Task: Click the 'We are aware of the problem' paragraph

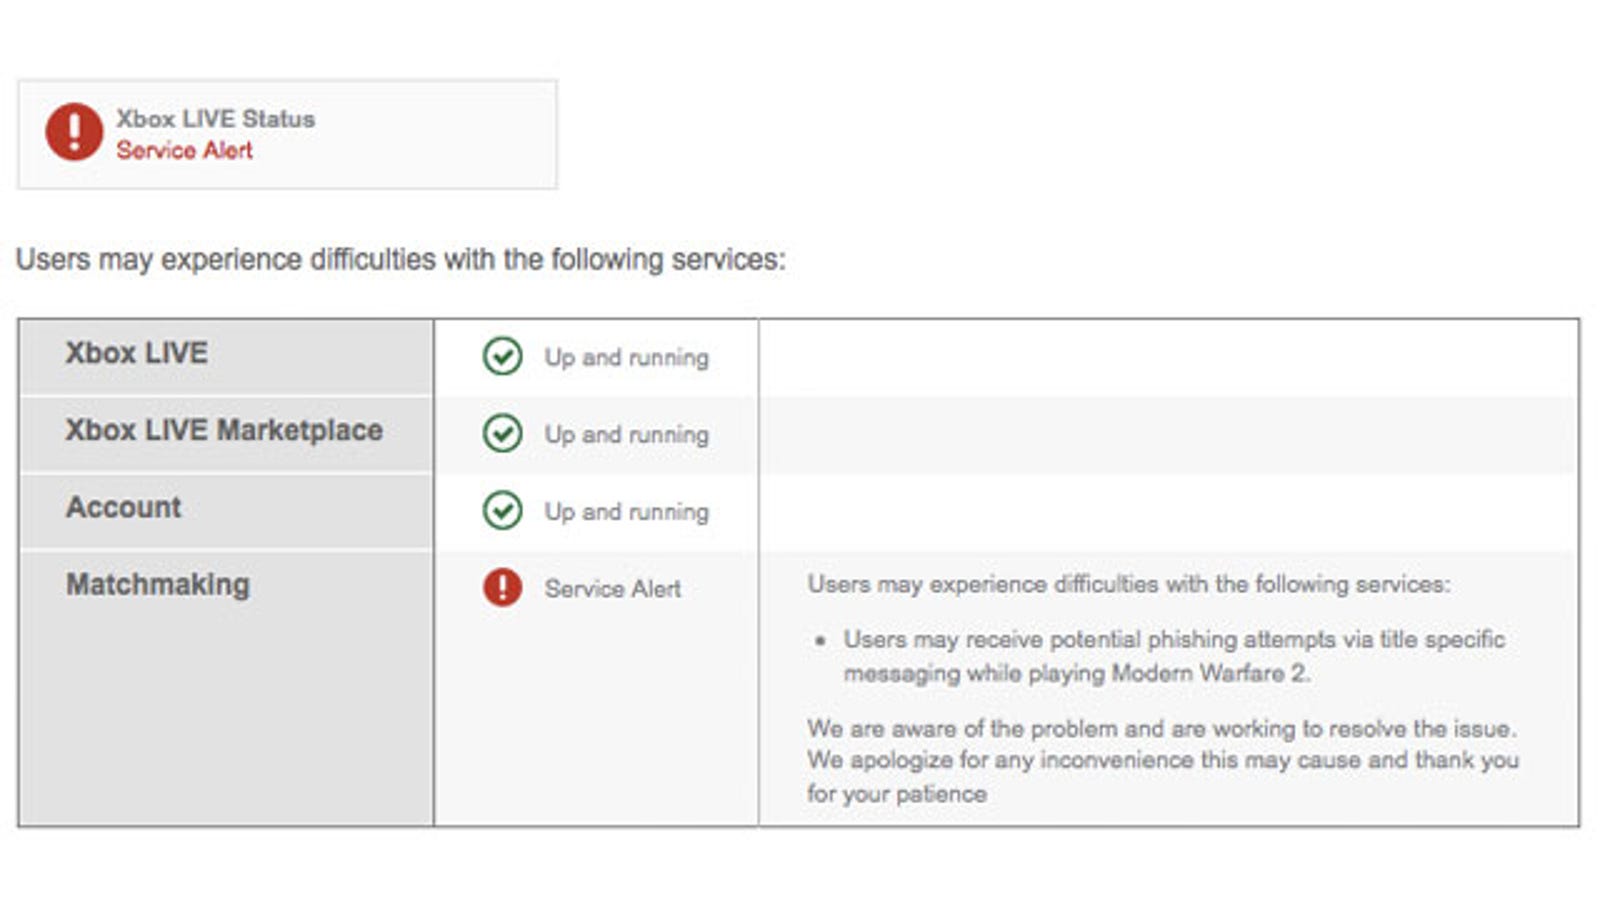Action: tap(1163, 761)
